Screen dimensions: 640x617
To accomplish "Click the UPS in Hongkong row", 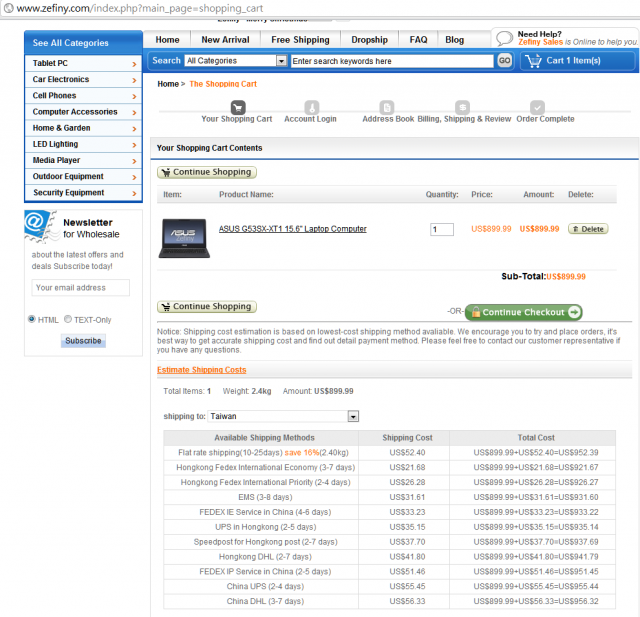I will pos(389,527).
